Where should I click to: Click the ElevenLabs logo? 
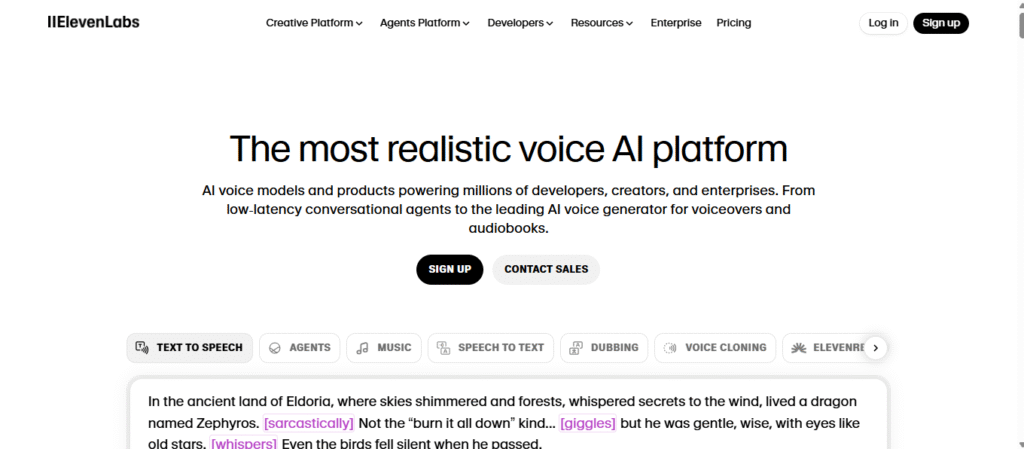pos(94,22)
